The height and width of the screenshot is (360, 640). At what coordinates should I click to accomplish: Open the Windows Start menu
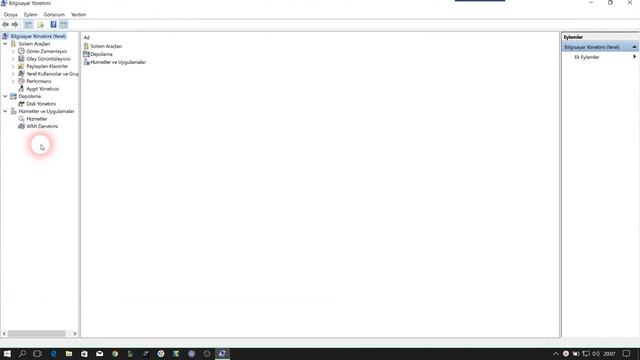[x=7, y=354]
